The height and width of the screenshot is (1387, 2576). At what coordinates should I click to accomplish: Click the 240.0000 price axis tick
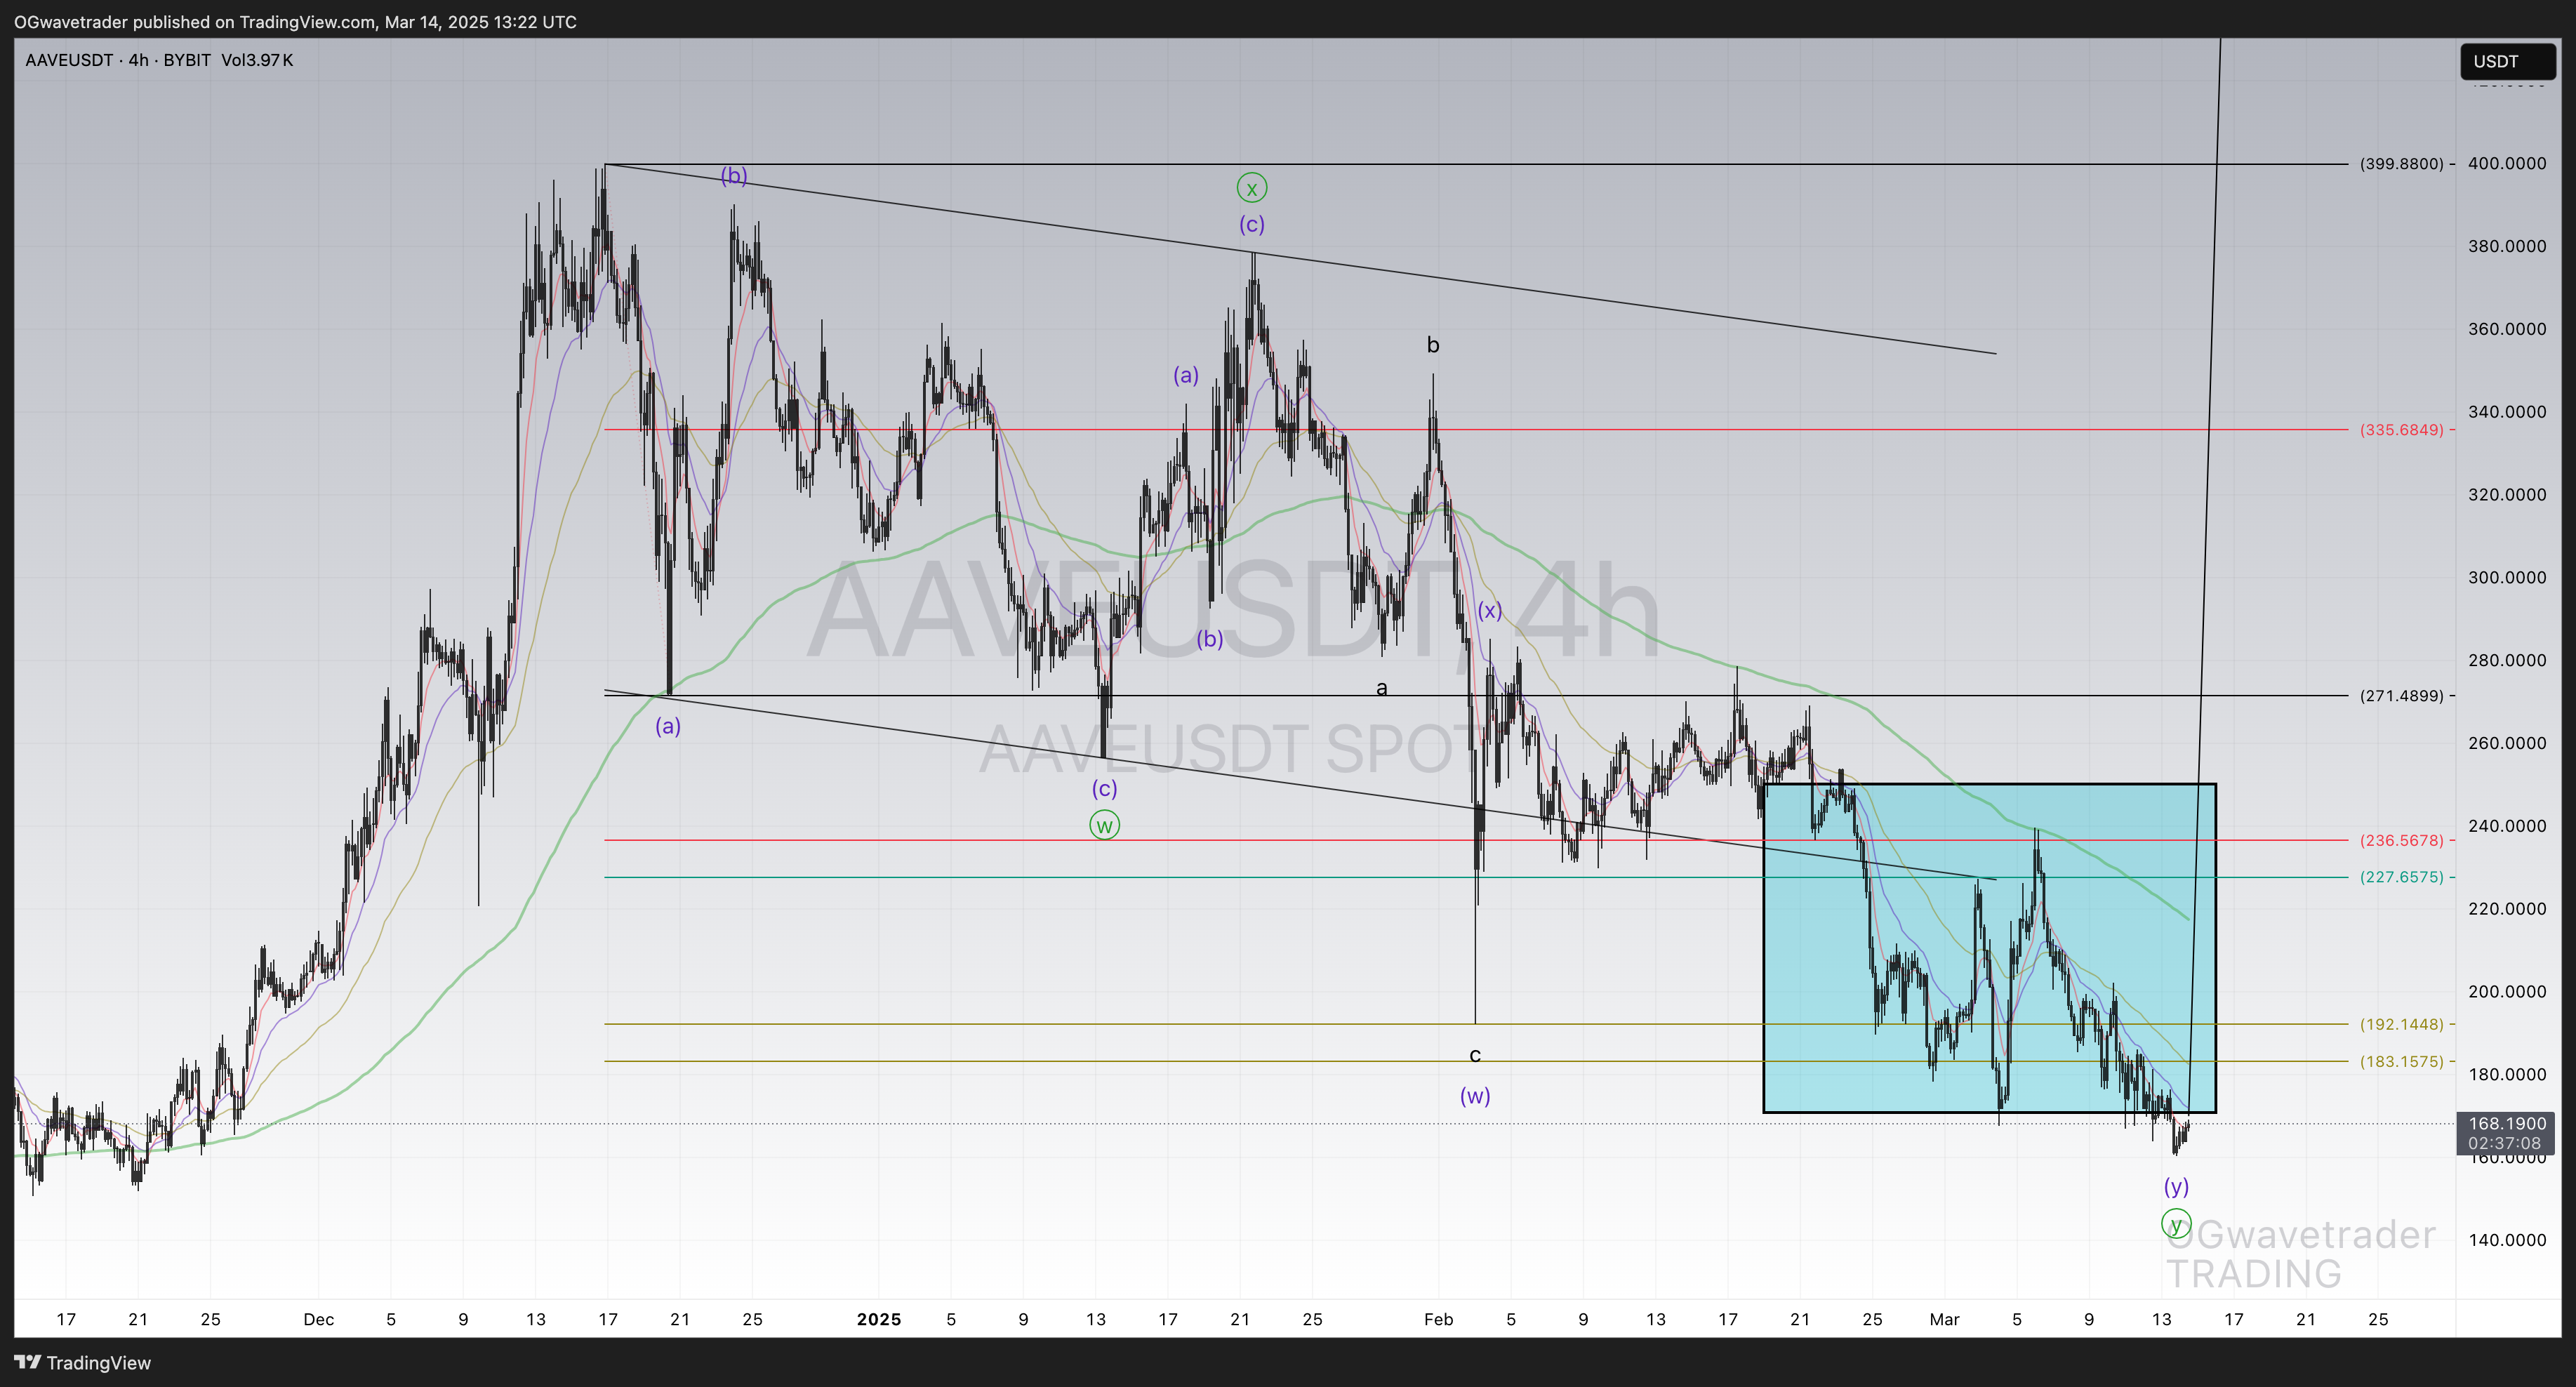(2507, 826)
